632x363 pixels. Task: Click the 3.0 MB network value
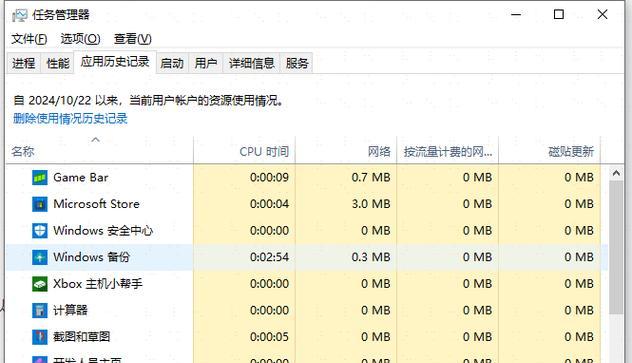tap(371, 204)
